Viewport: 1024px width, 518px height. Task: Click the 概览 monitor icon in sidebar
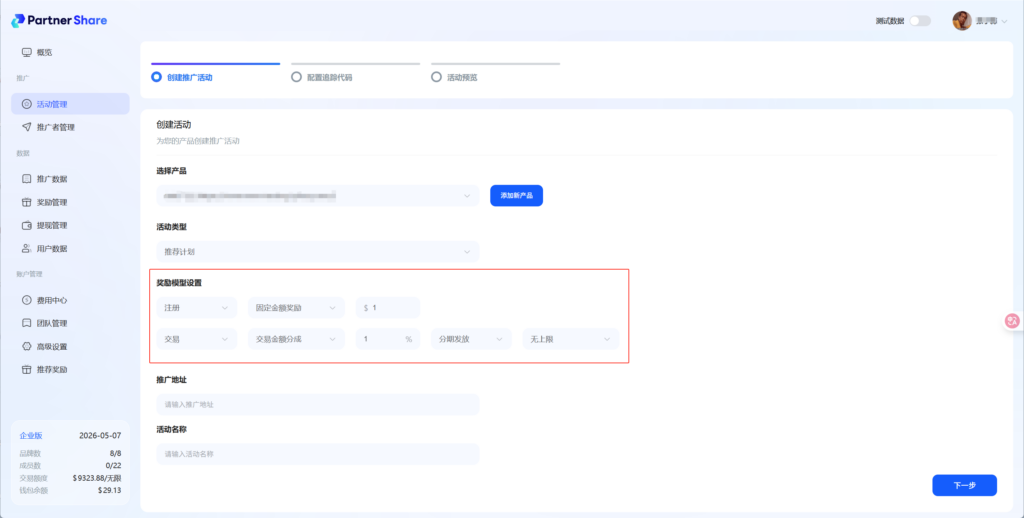click(x=26, y=52)
